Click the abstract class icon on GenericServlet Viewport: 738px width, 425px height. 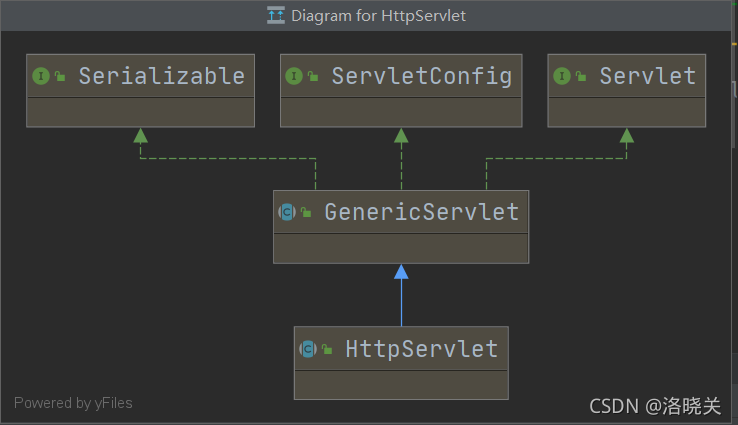tap(287, 212)
